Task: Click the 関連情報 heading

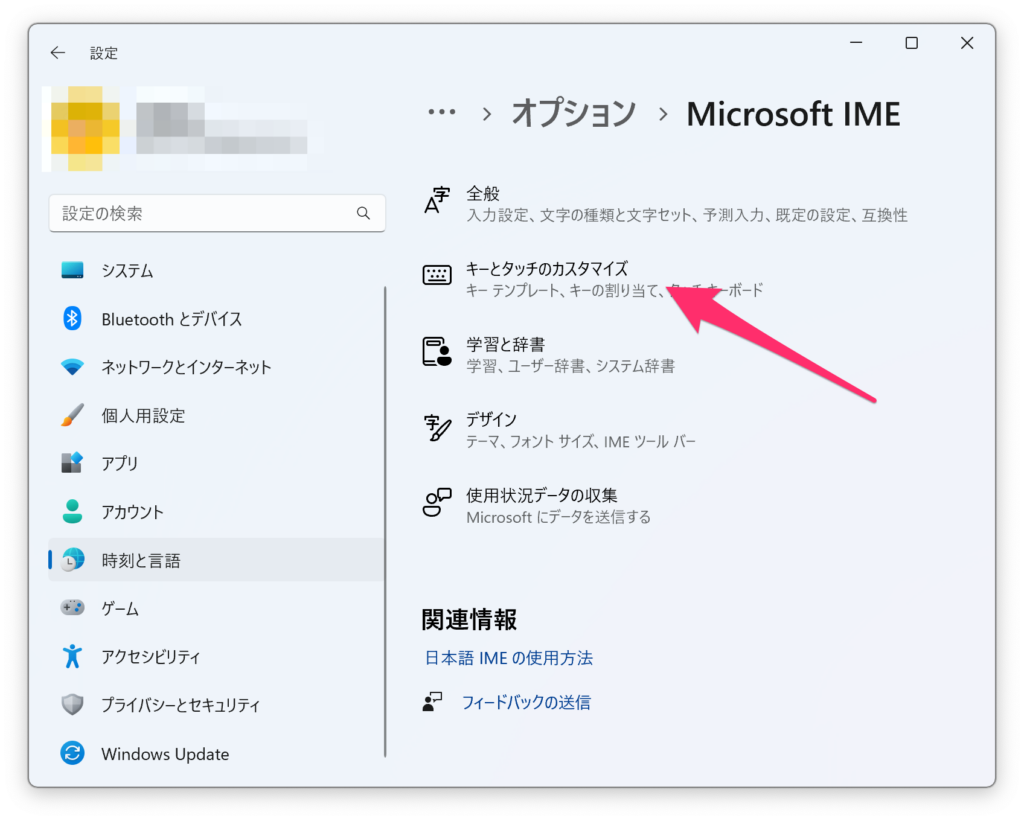Action: 470,619
